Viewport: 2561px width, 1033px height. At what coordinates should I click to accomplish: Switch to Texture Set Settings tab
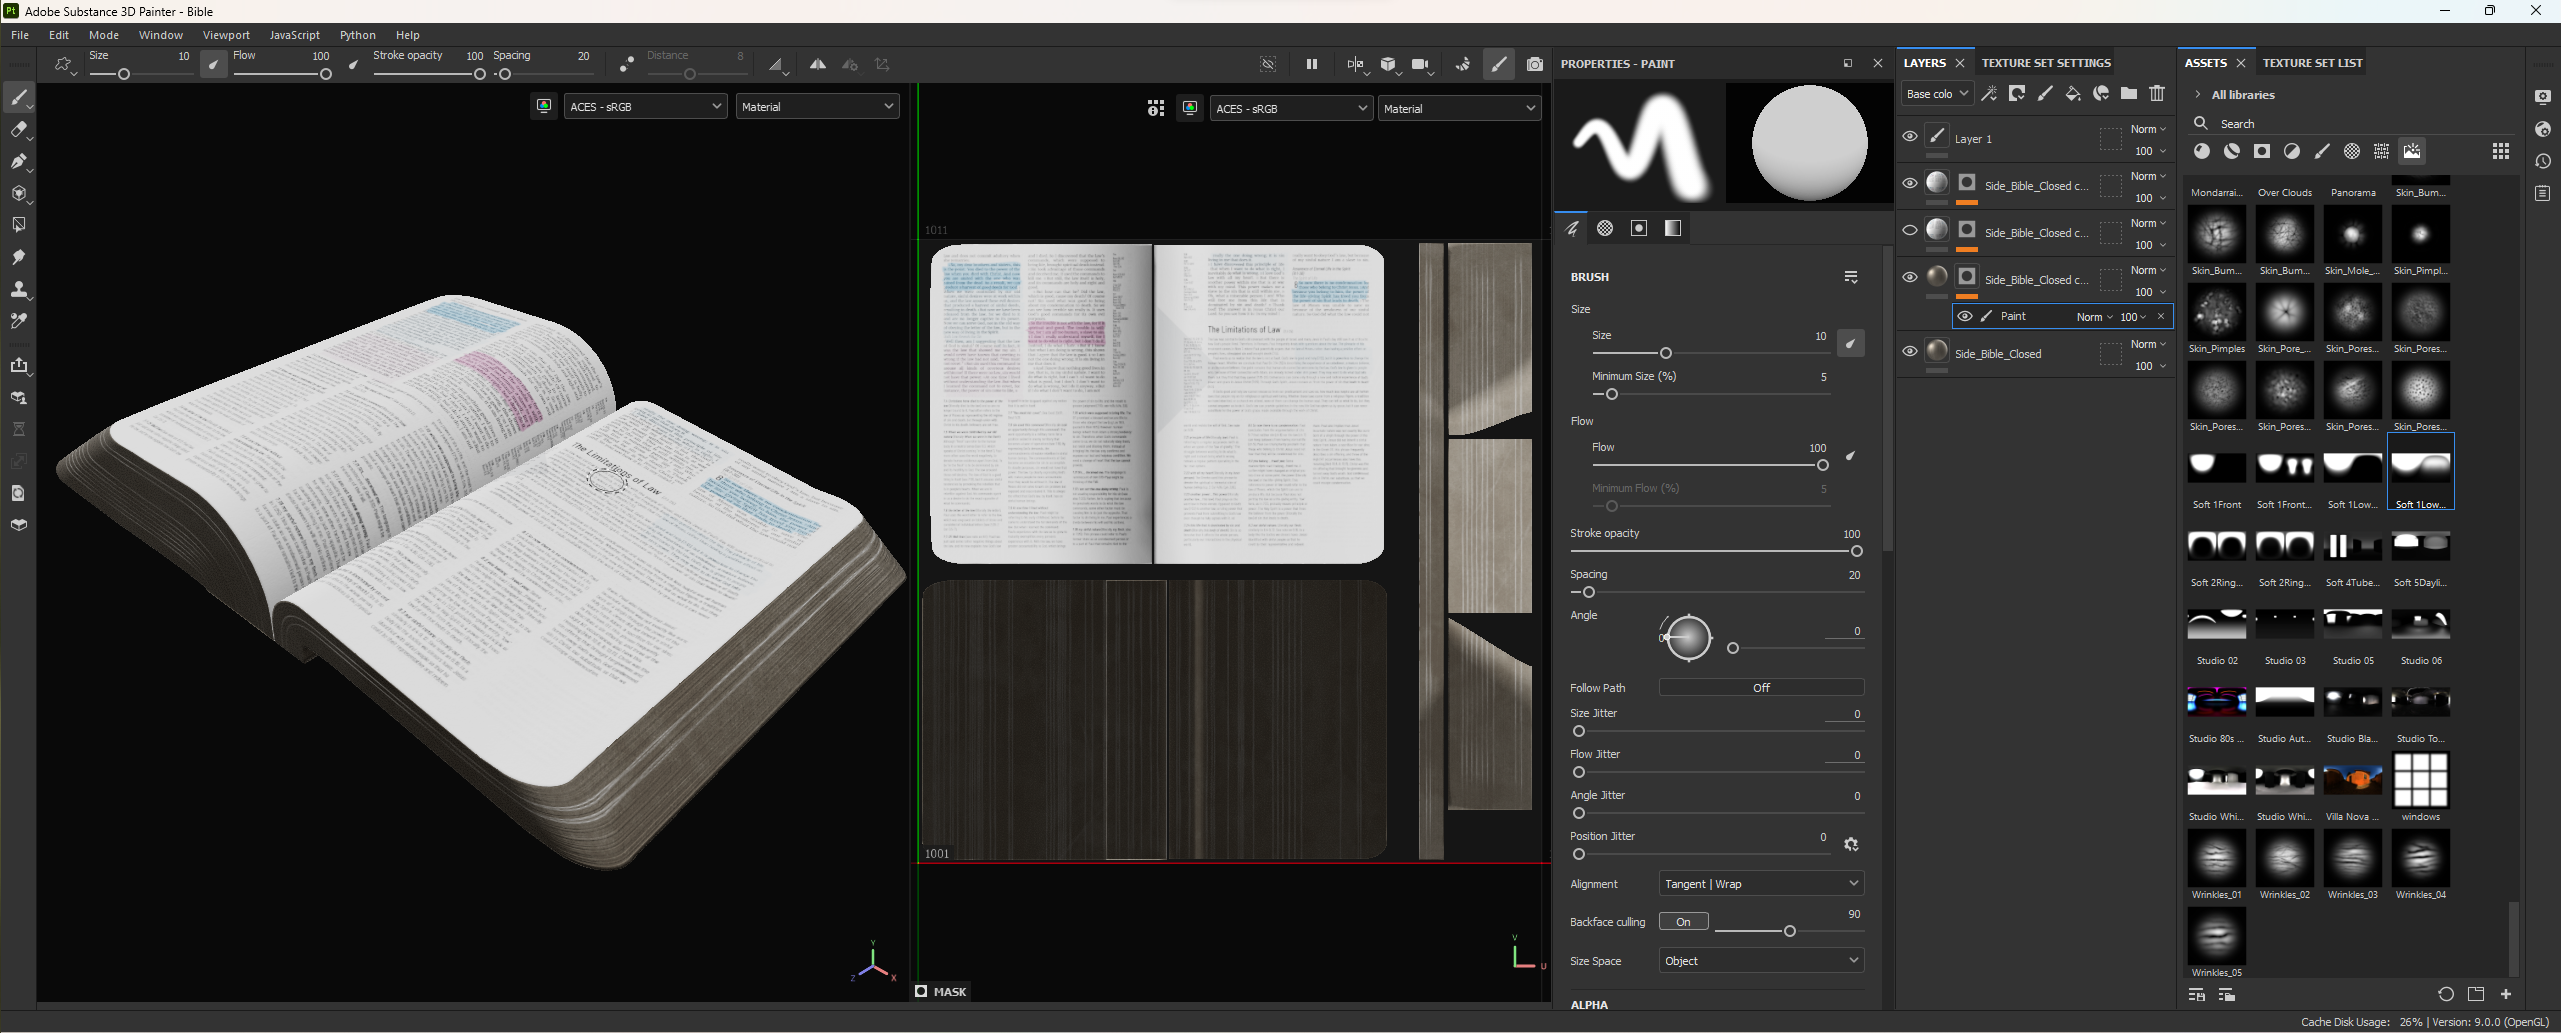point(2046,63)
